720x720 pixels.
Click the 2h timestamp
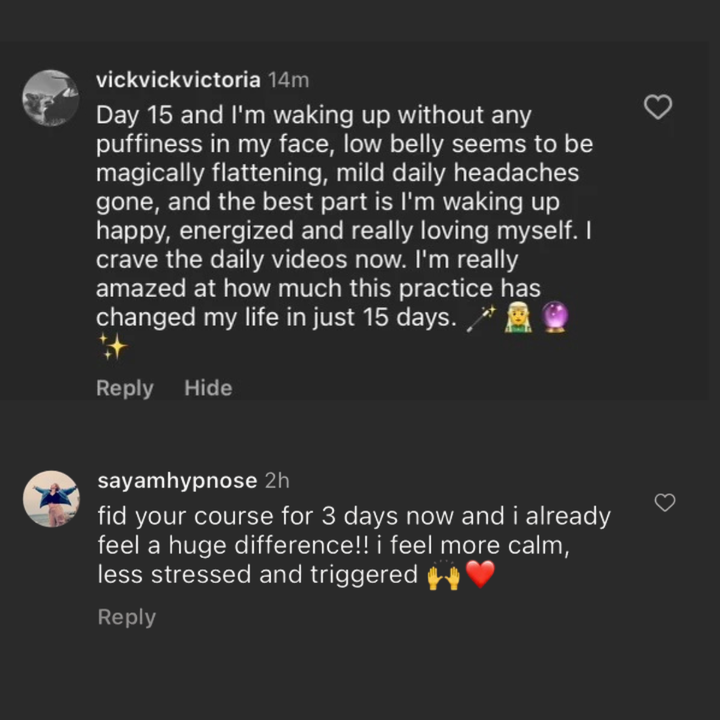pos(277,481)
